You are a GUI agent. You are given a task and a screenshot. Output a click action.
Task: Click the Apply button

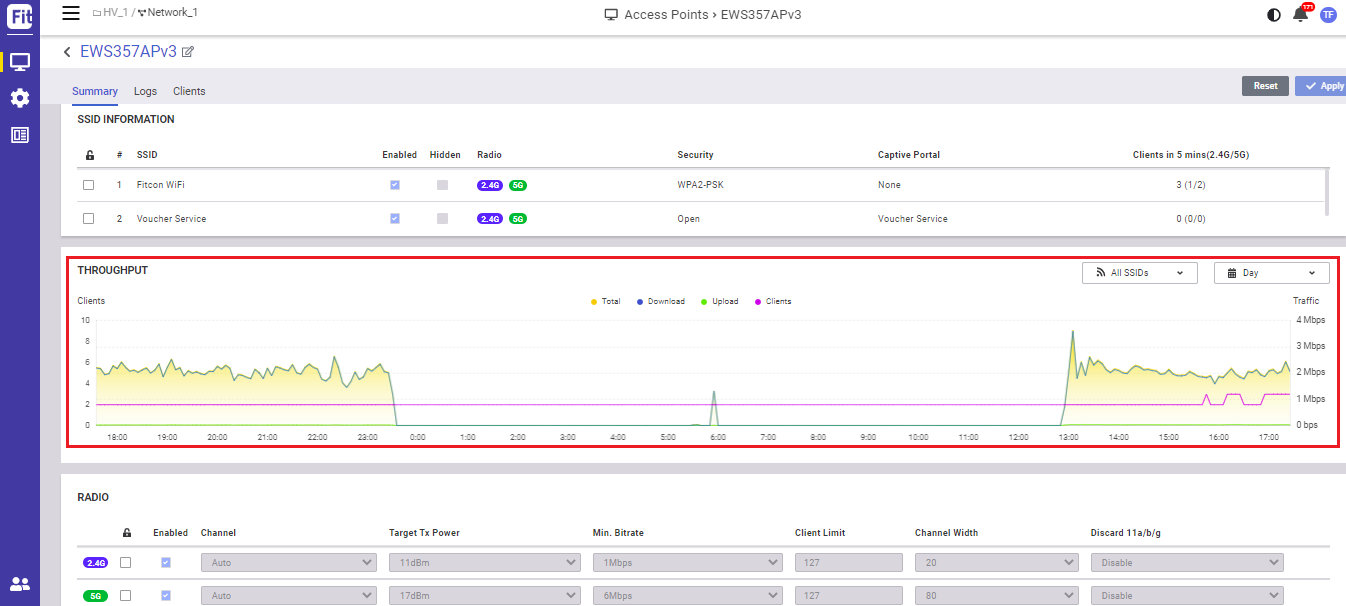[x=1323, y=86]
